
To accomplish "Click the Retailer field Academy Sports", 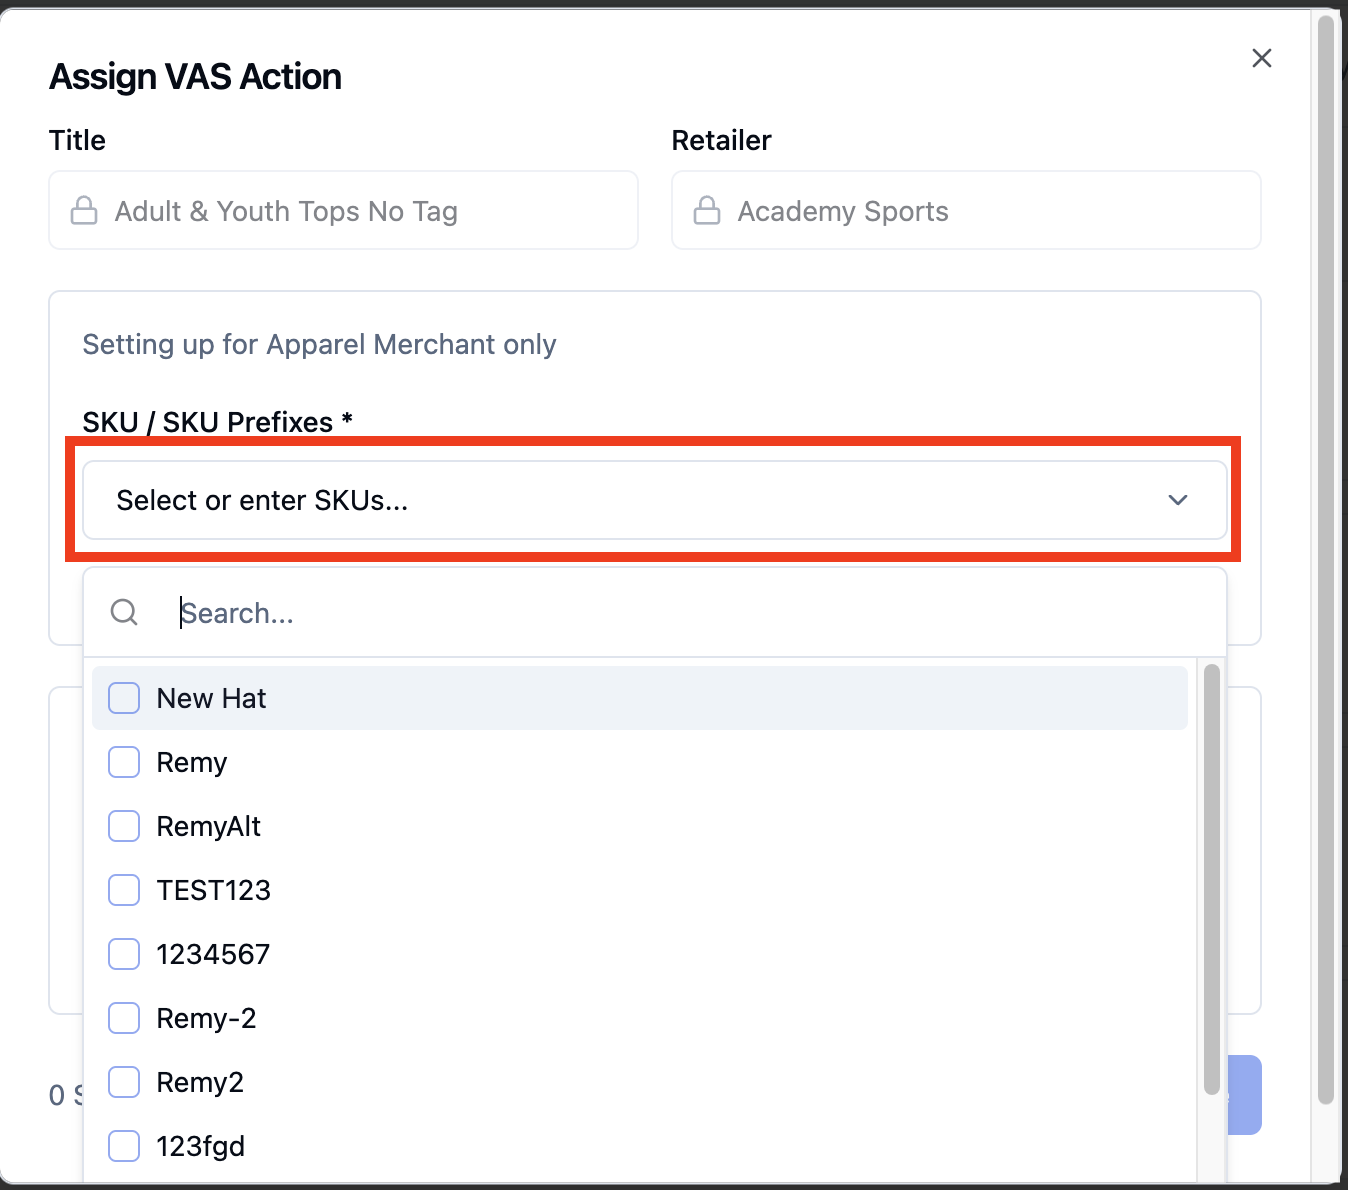I will 966,210.
